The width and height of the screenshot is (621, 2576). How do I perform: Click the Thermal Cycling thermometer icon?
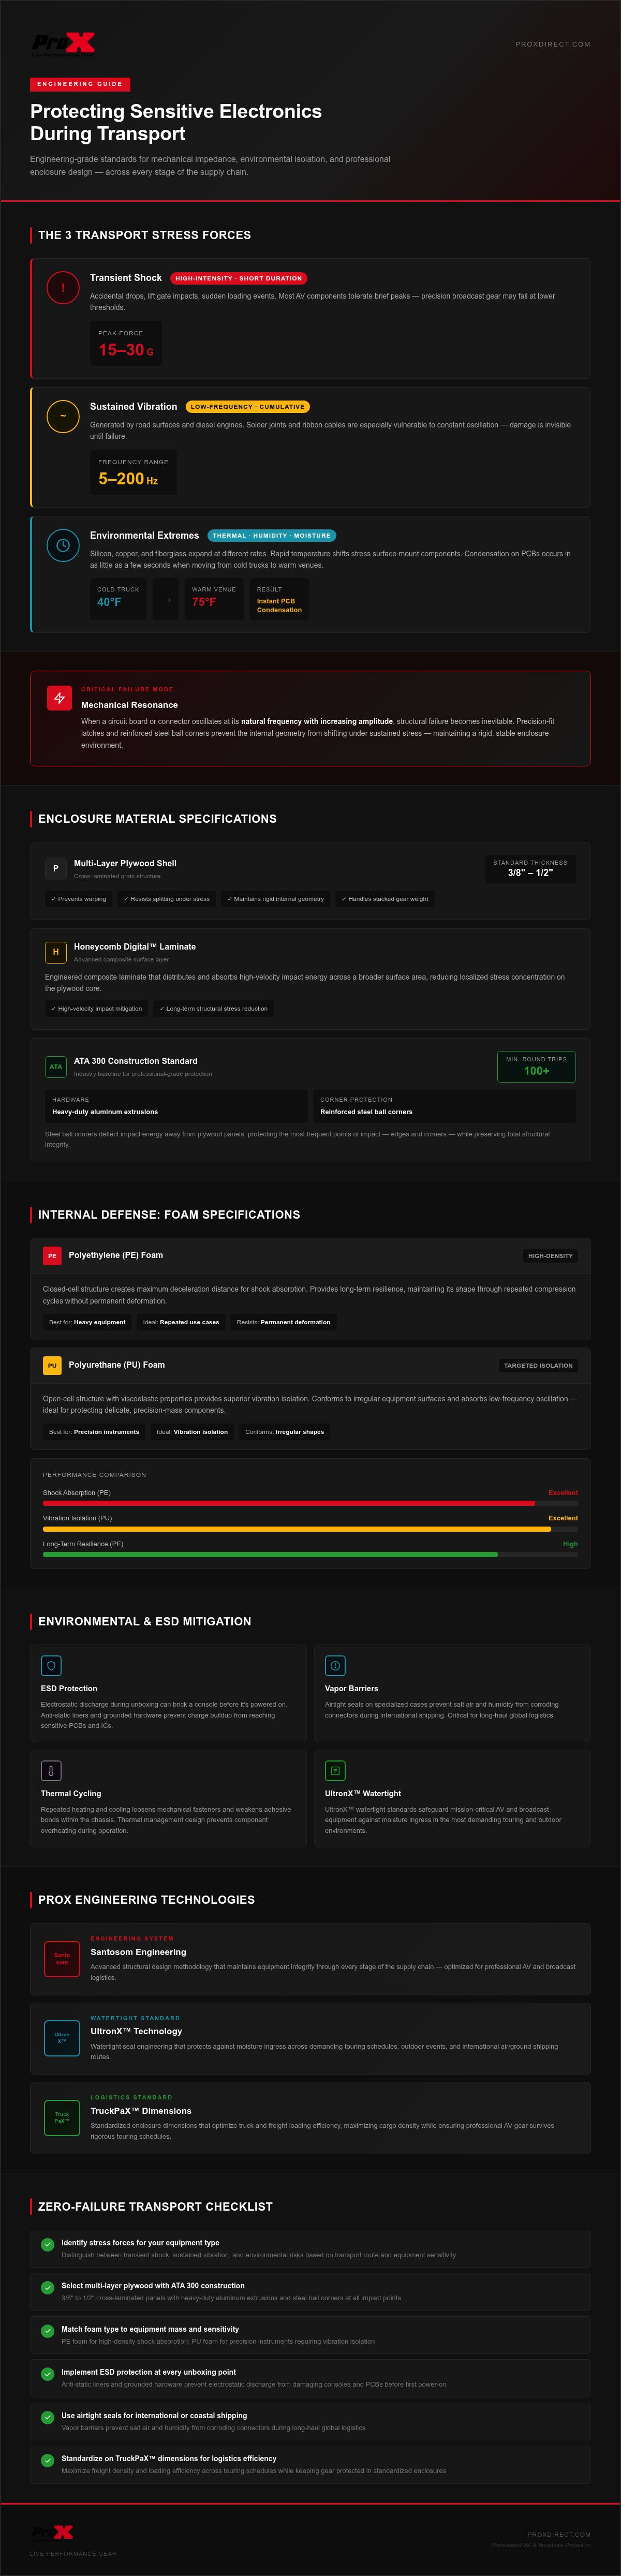coord(51,1770)
